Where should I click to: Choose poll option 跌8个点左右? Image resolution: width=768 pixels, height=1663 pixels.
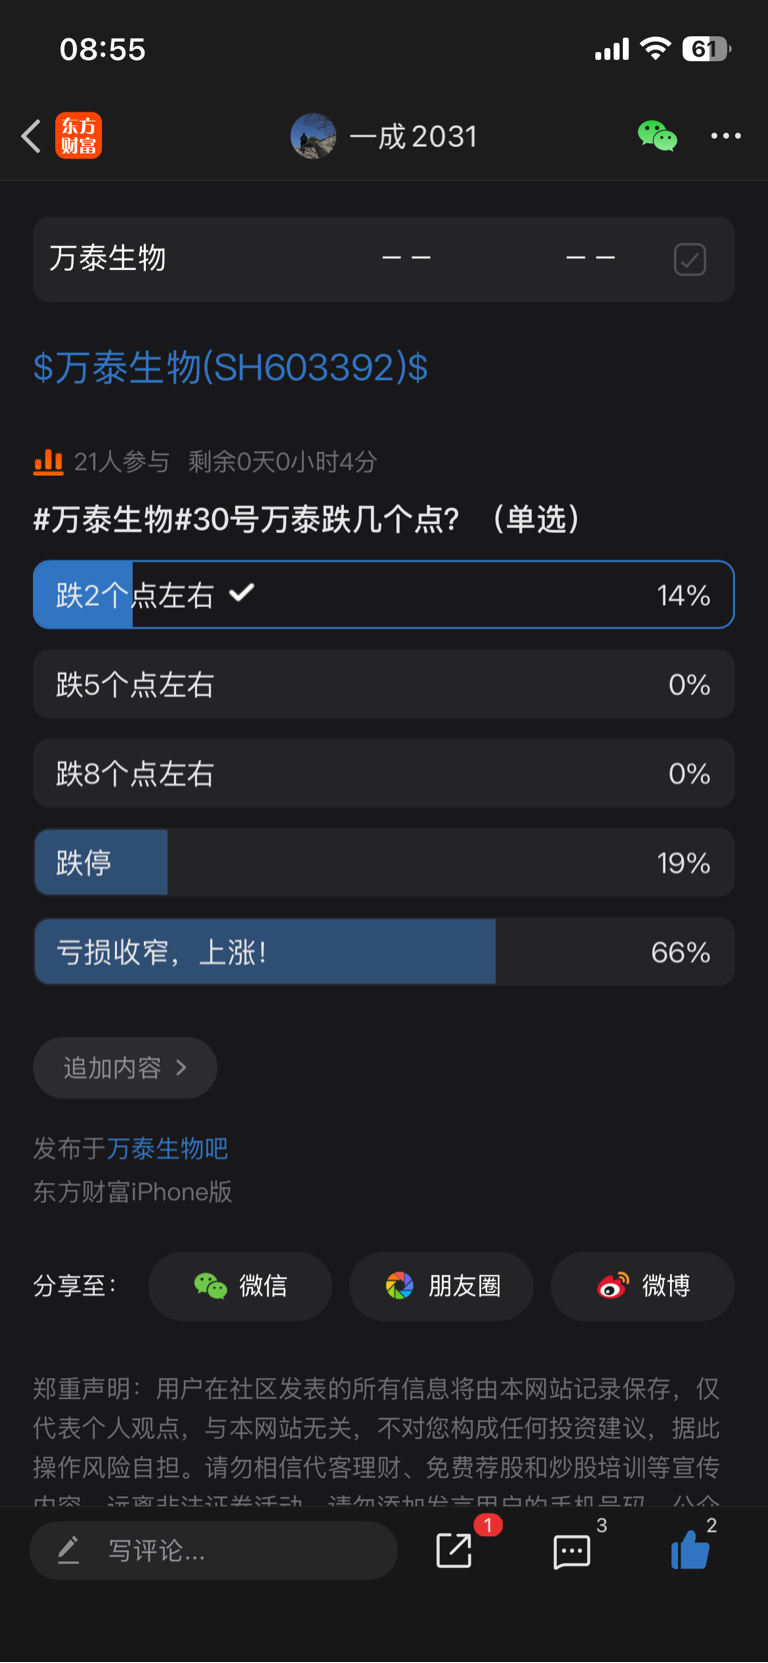[384, 774]
